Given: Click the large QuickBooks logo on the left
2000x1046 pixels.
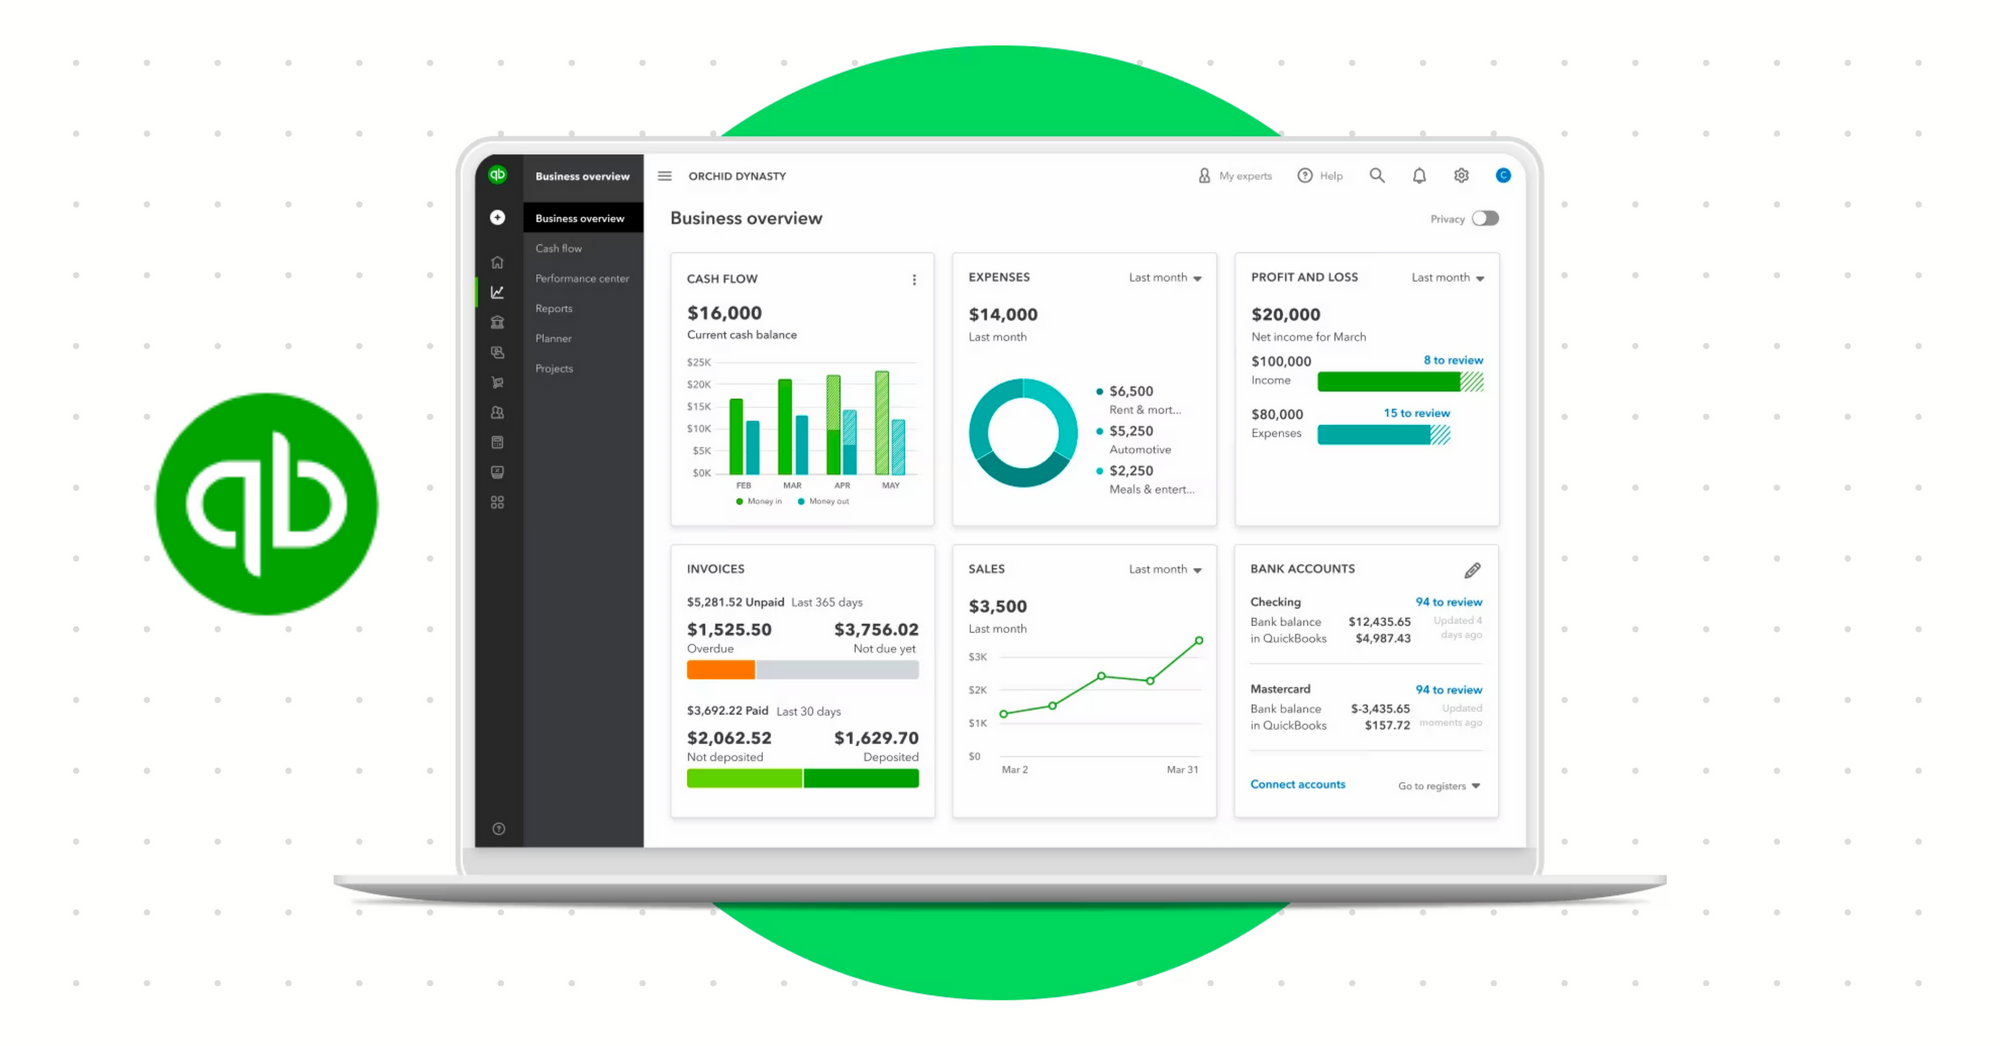Looking at the screenshot, I should pos(266,504).
